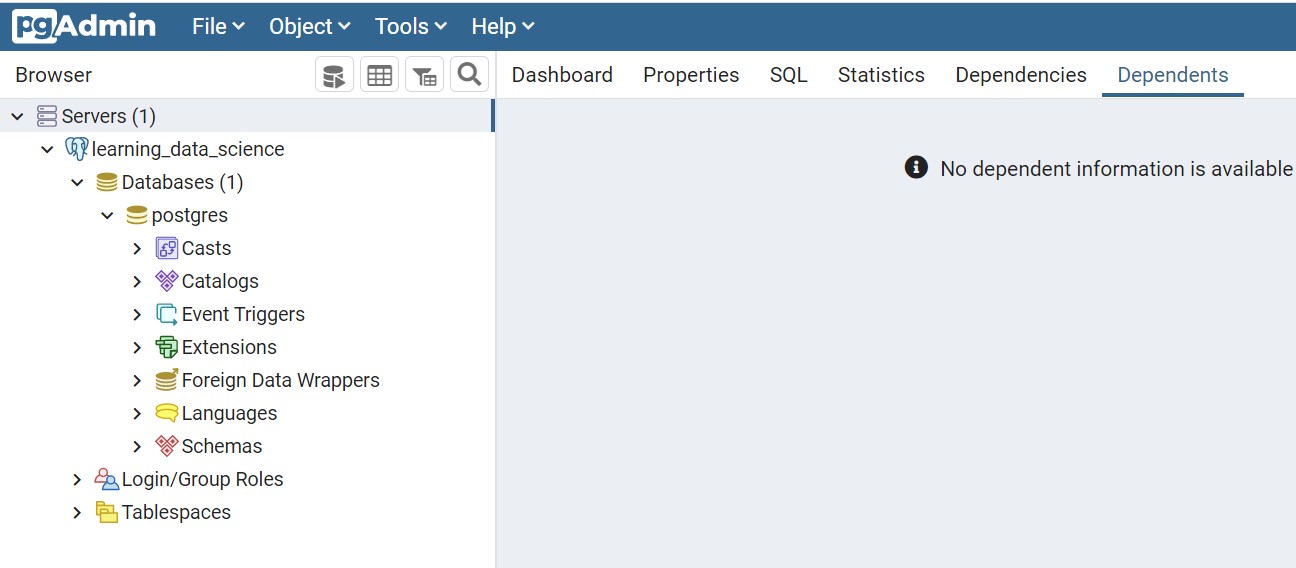Click the learning_data_science elephant server icon
Image resolution: width=1296 pixels, height=568 pixels.
point(77,149)
